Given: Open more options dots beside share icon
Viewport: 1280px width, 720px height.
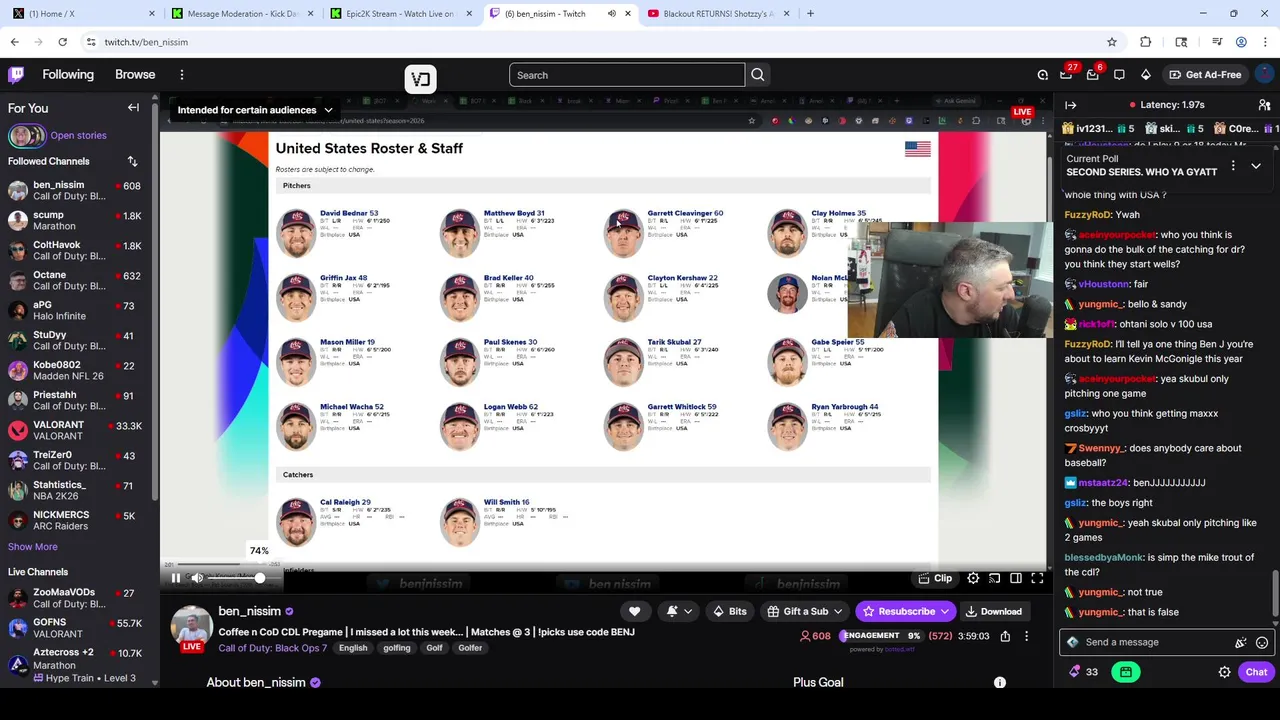Looking at the screenshot, I should coord(1026,636).
